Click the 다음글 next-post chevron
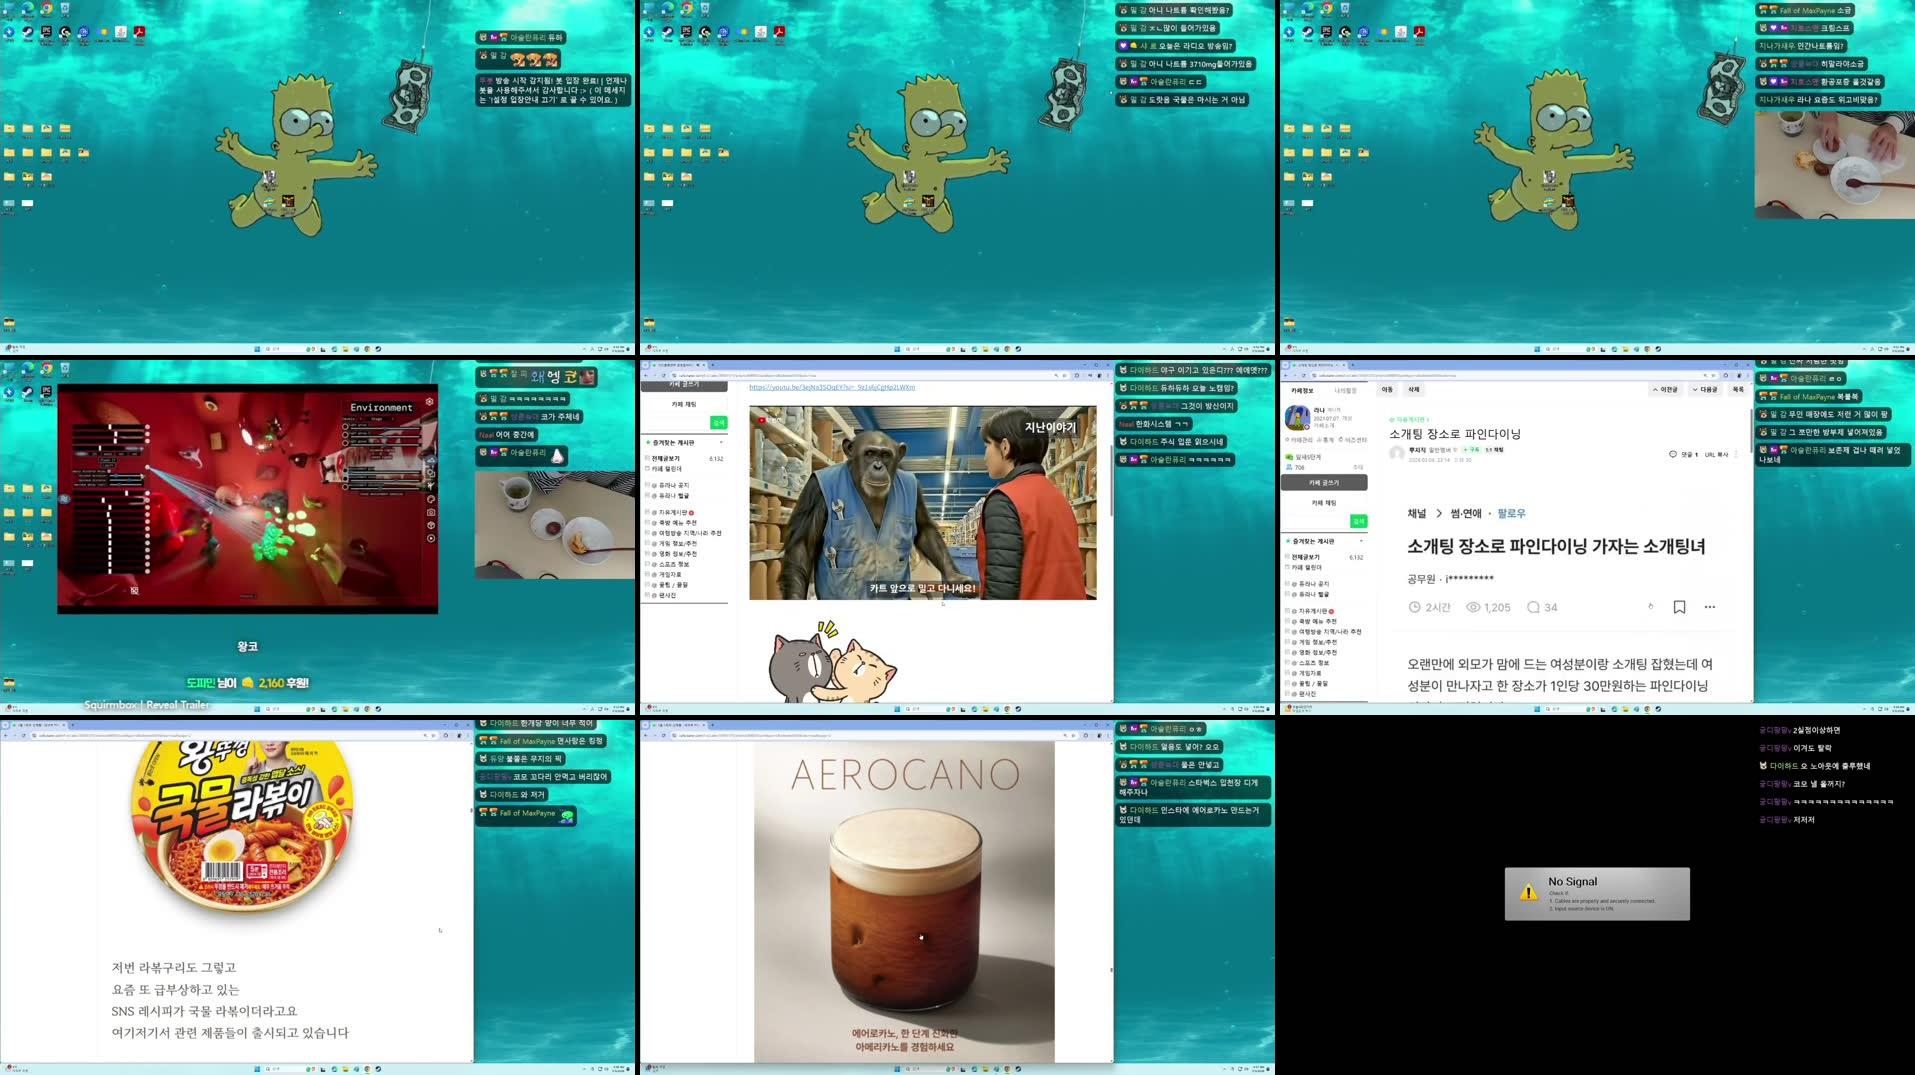This screenshot has height=1075, width=1915. point(1695,390)
